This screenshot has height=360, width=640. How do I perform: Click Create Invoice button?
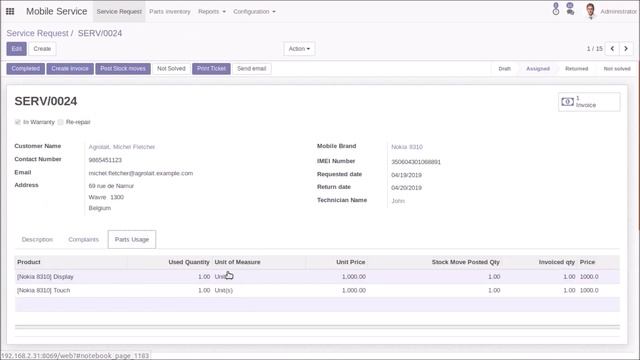click(70, 69)
